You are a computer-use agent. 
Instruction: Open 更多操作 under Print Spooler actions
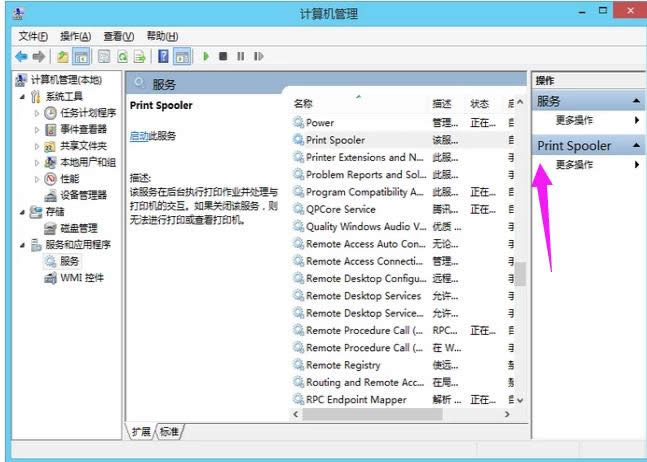click(x=574, y=165)
